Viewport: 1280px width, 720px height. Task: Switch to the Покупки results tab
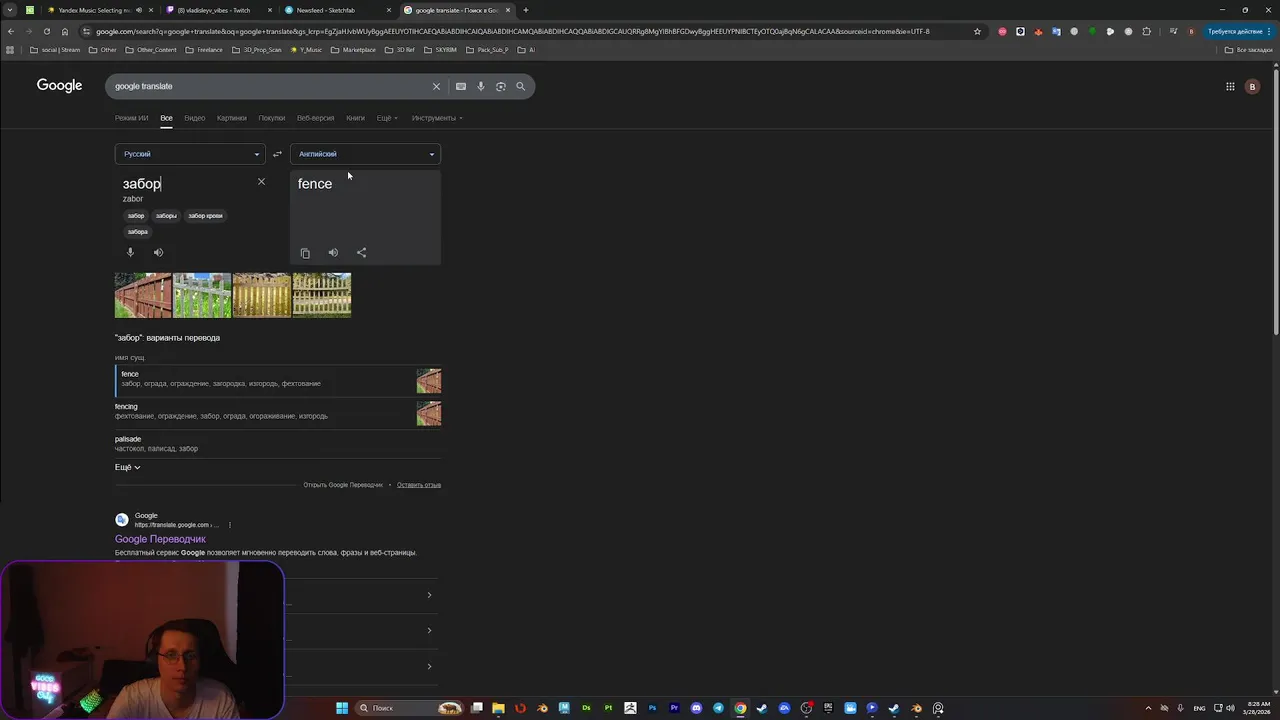pyautogui.click(x=272, y=118)
